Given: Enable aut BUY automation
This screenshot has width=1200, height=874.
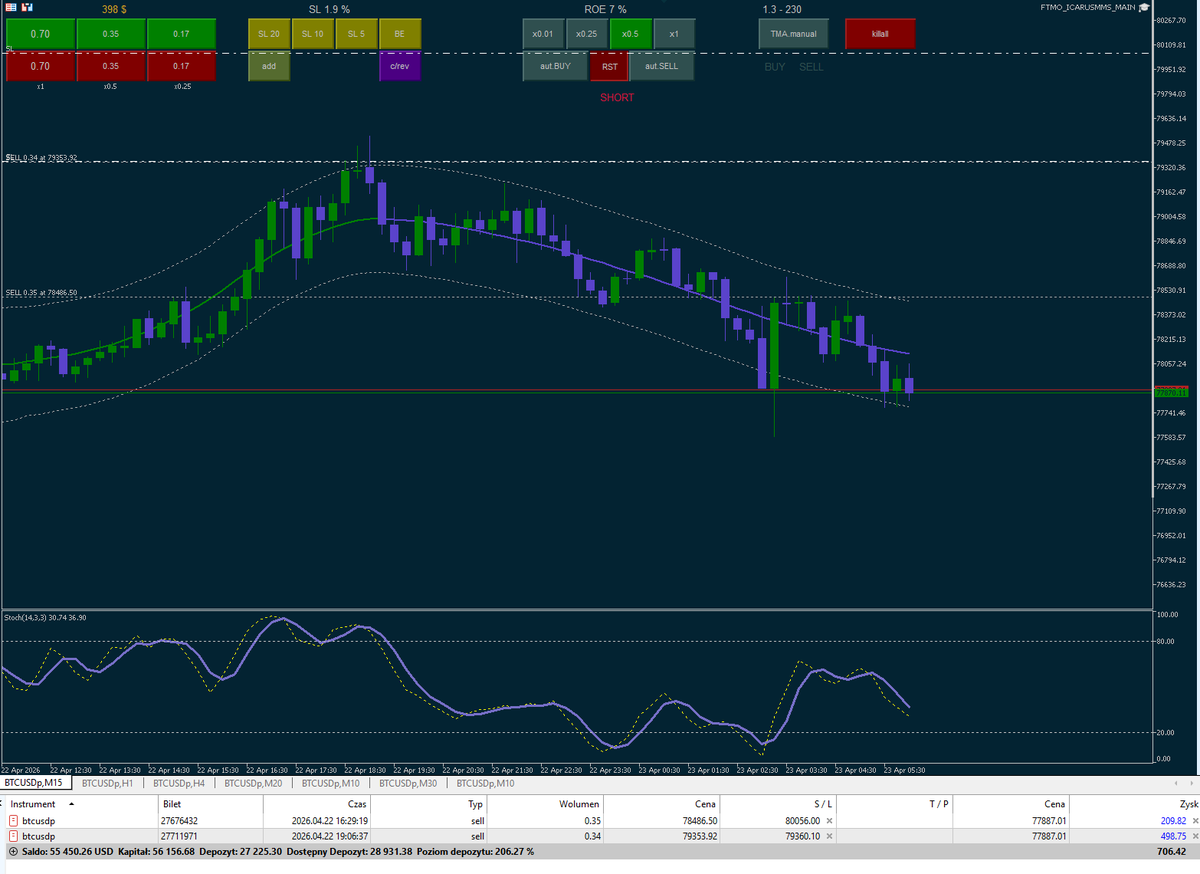Looking at the screenshot, I should [554, 66].
